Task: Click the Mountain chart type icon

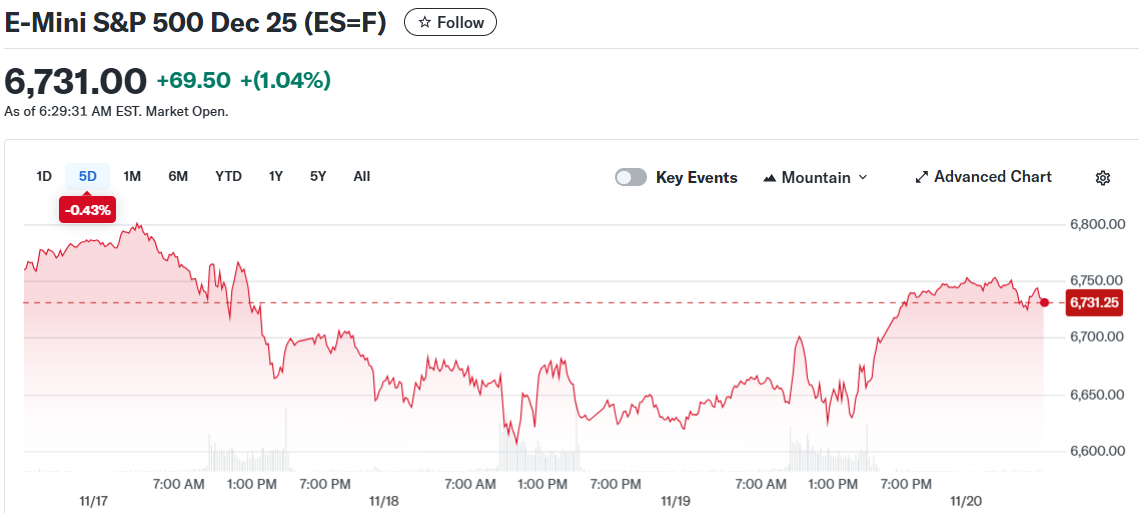Action: 770,178
